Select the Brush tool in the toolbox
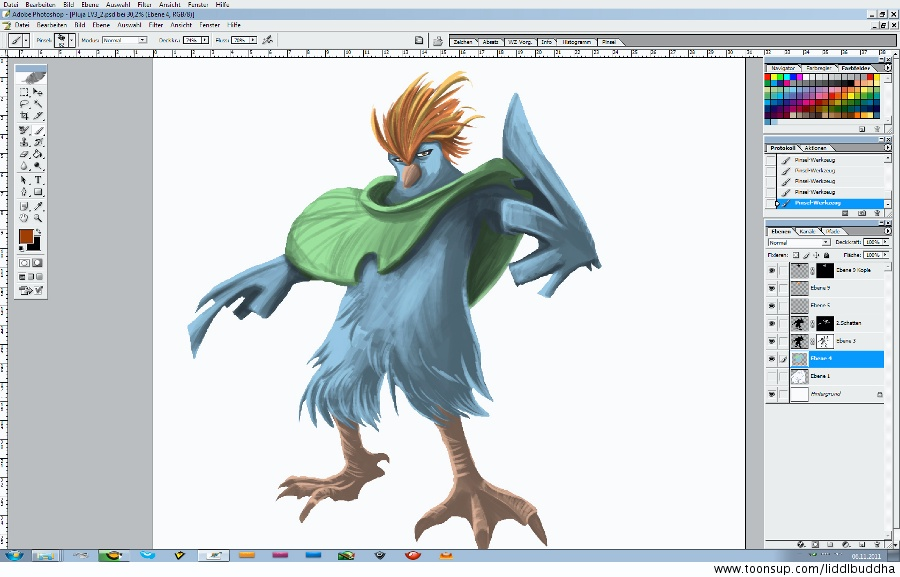This screenshot has width=900, height=577. coord(38,130)
